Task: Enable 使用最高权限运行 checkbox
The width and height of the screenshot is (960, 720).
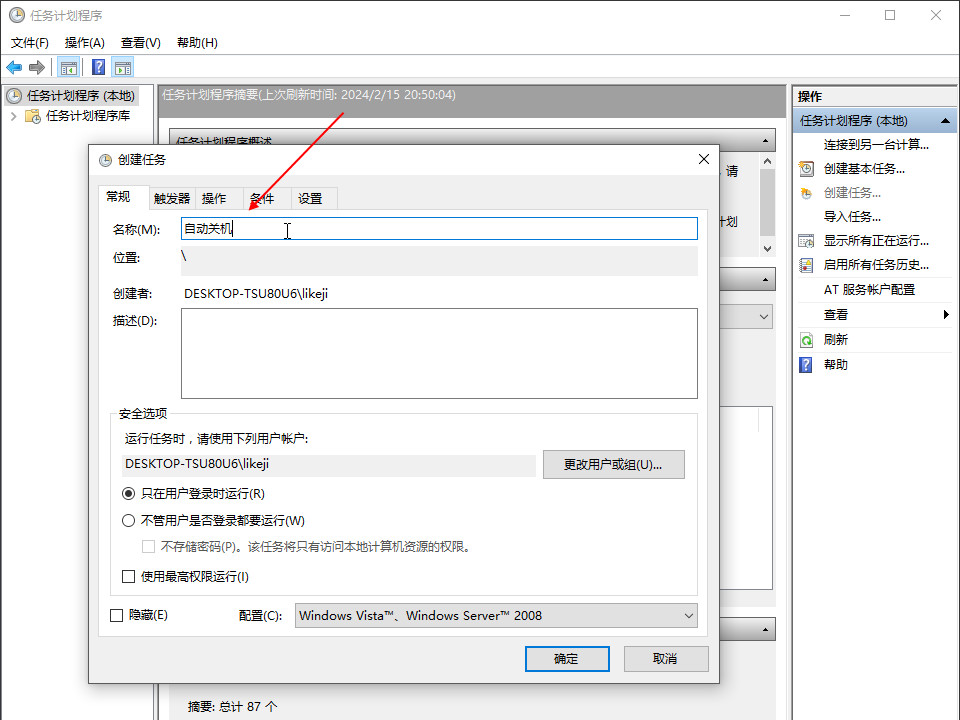Action: (128, 576)
